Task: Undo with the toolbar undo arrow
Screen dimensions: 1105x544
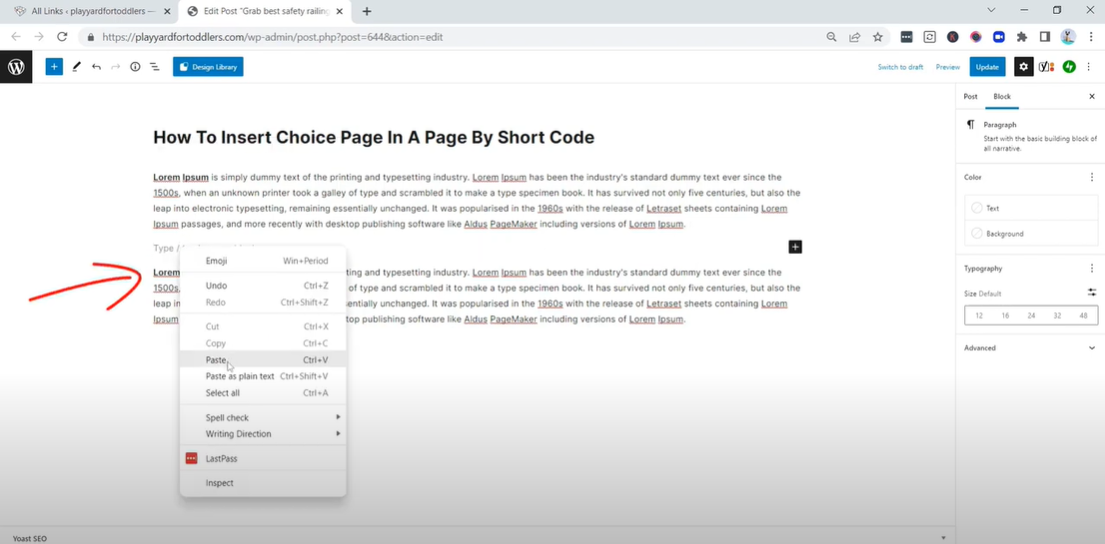Action: click(96, 67)
